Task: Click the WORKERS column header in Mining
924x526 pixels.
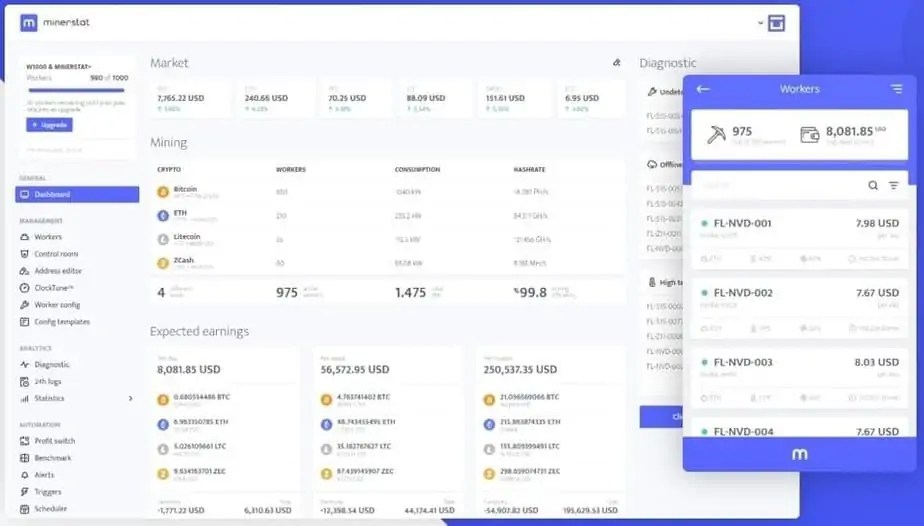Action: 291,170
